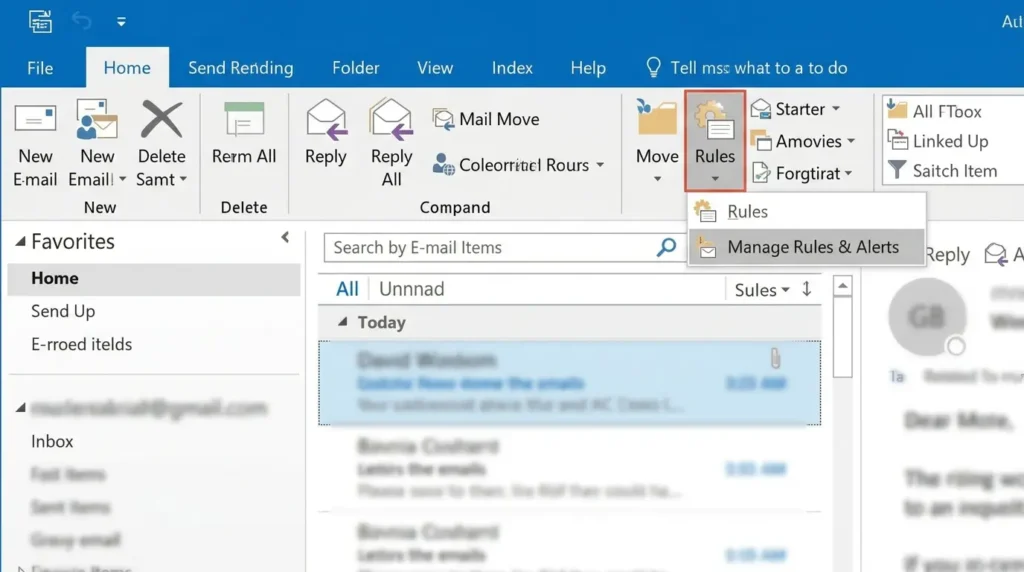Open the Delete Samt dropdown arrow
The height and width of the screenshot is (572, 1024).
click(x=184, y=179)
